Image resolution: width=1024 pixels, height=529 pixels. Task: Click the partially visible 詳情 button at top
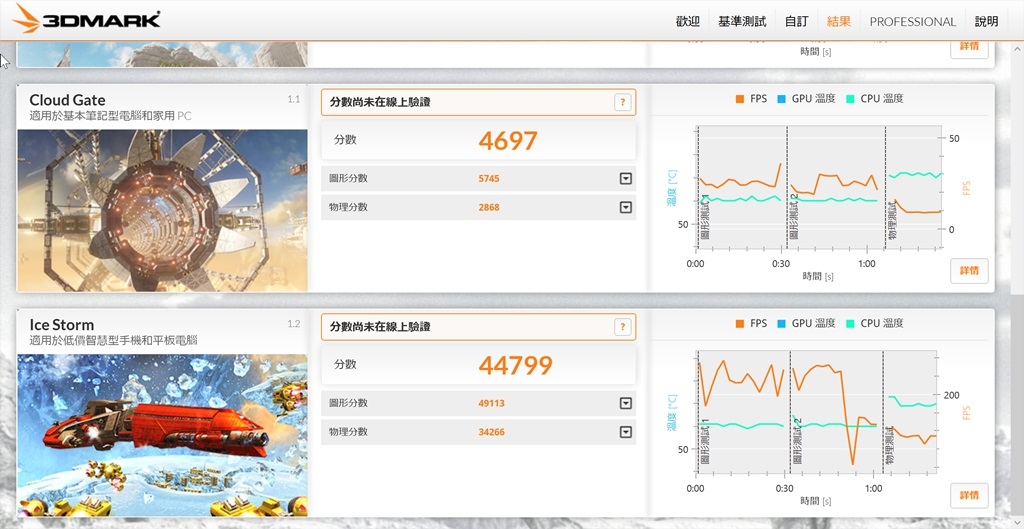pos(969,49)
